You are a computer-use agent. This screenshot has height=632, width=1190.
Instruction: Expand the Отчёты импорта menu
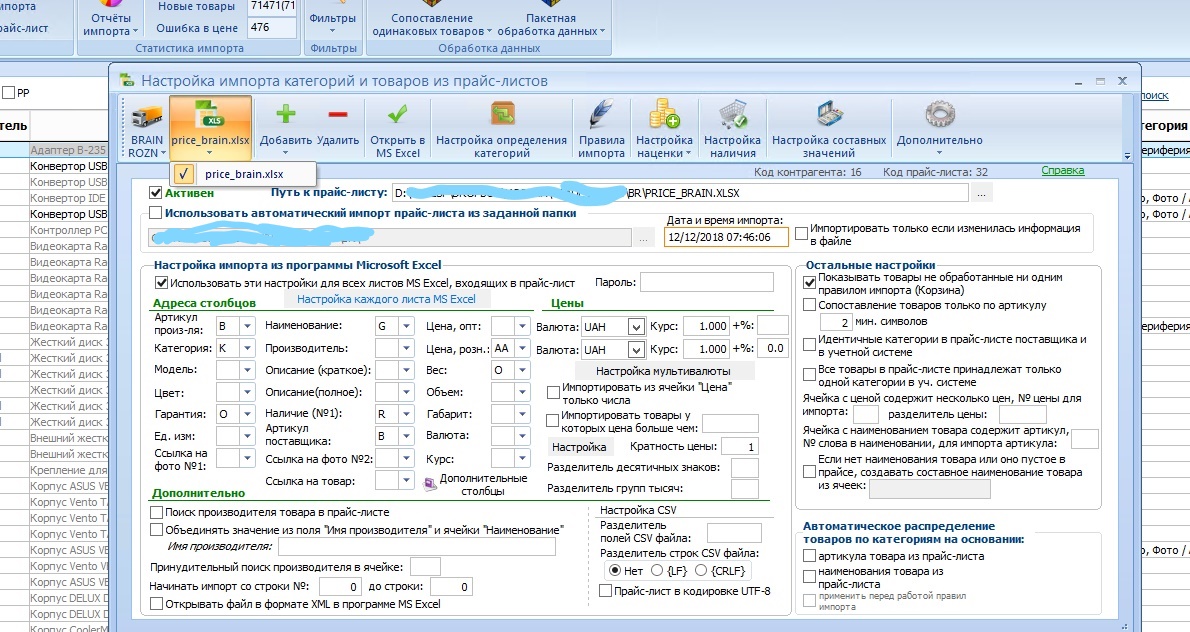(x=111, y=24)
